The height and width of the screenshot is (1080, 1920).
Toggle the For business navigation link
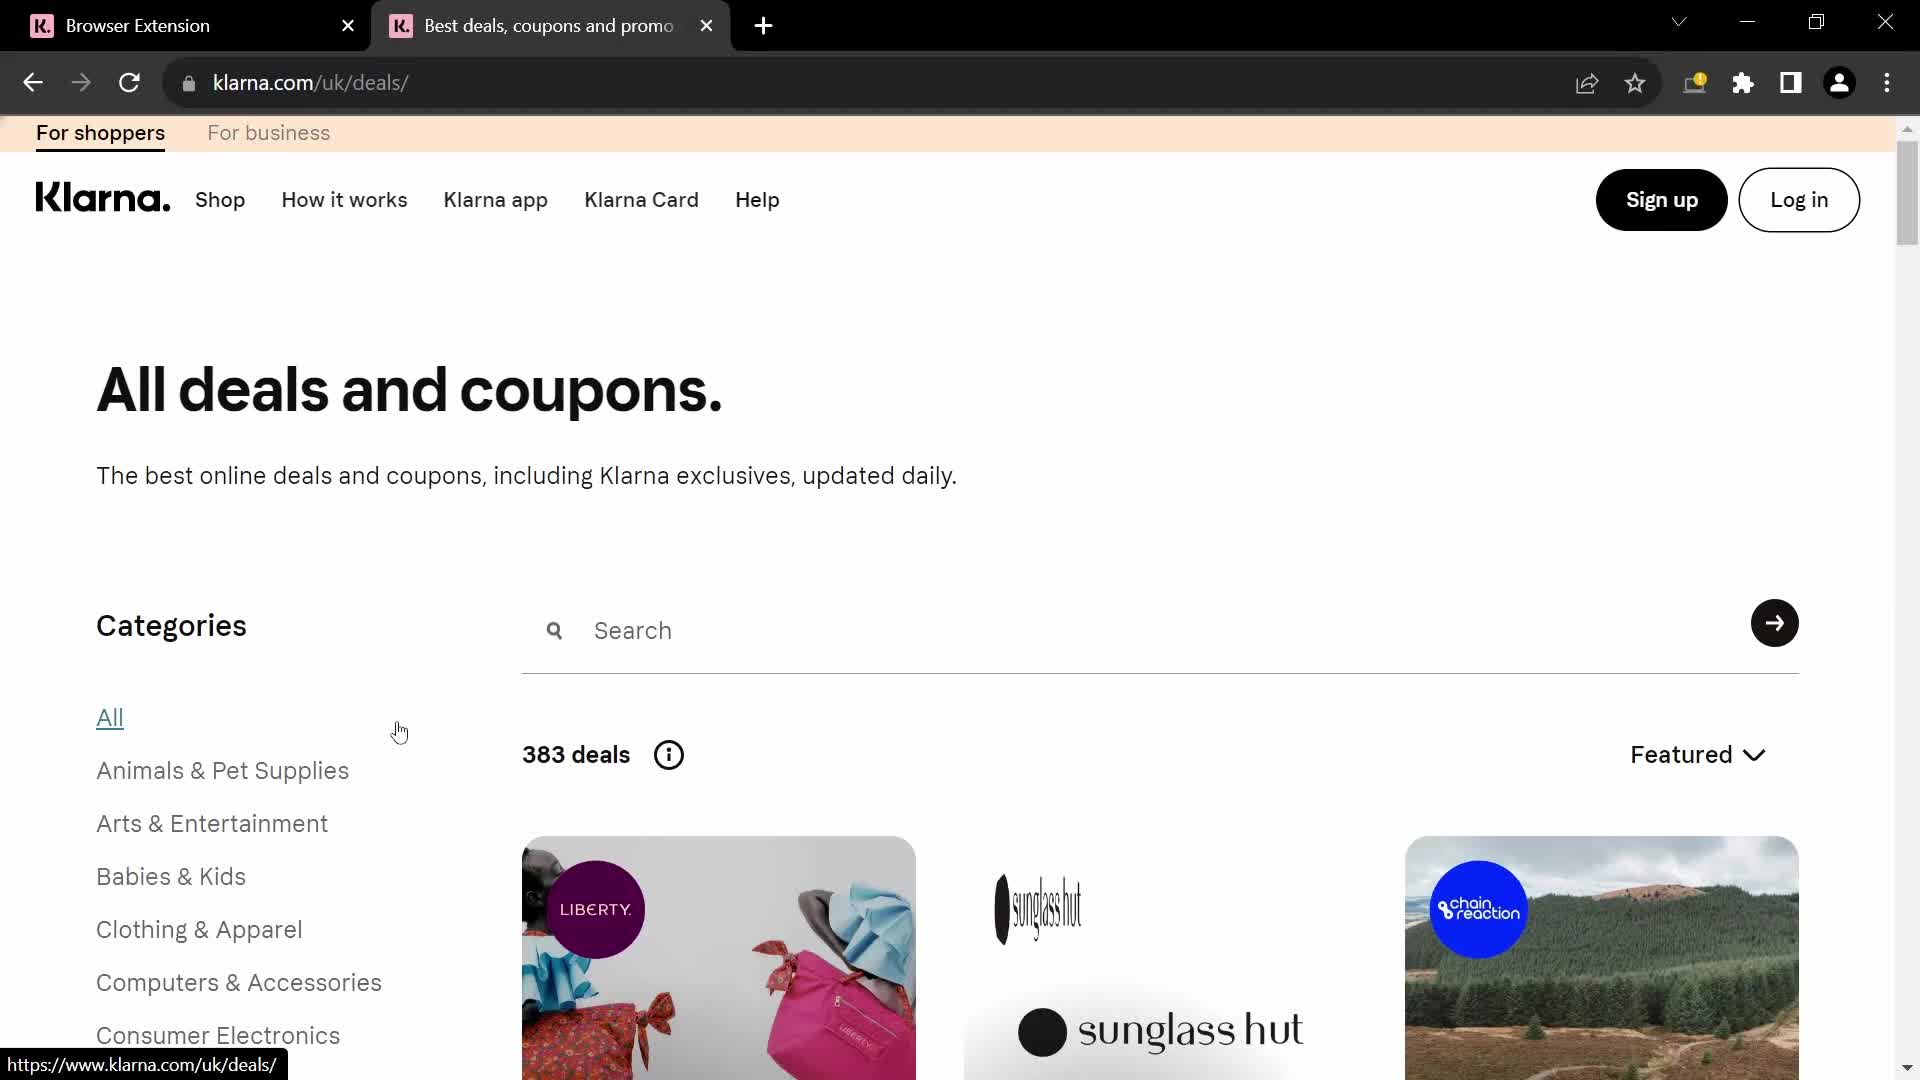(x=269, y=133)
